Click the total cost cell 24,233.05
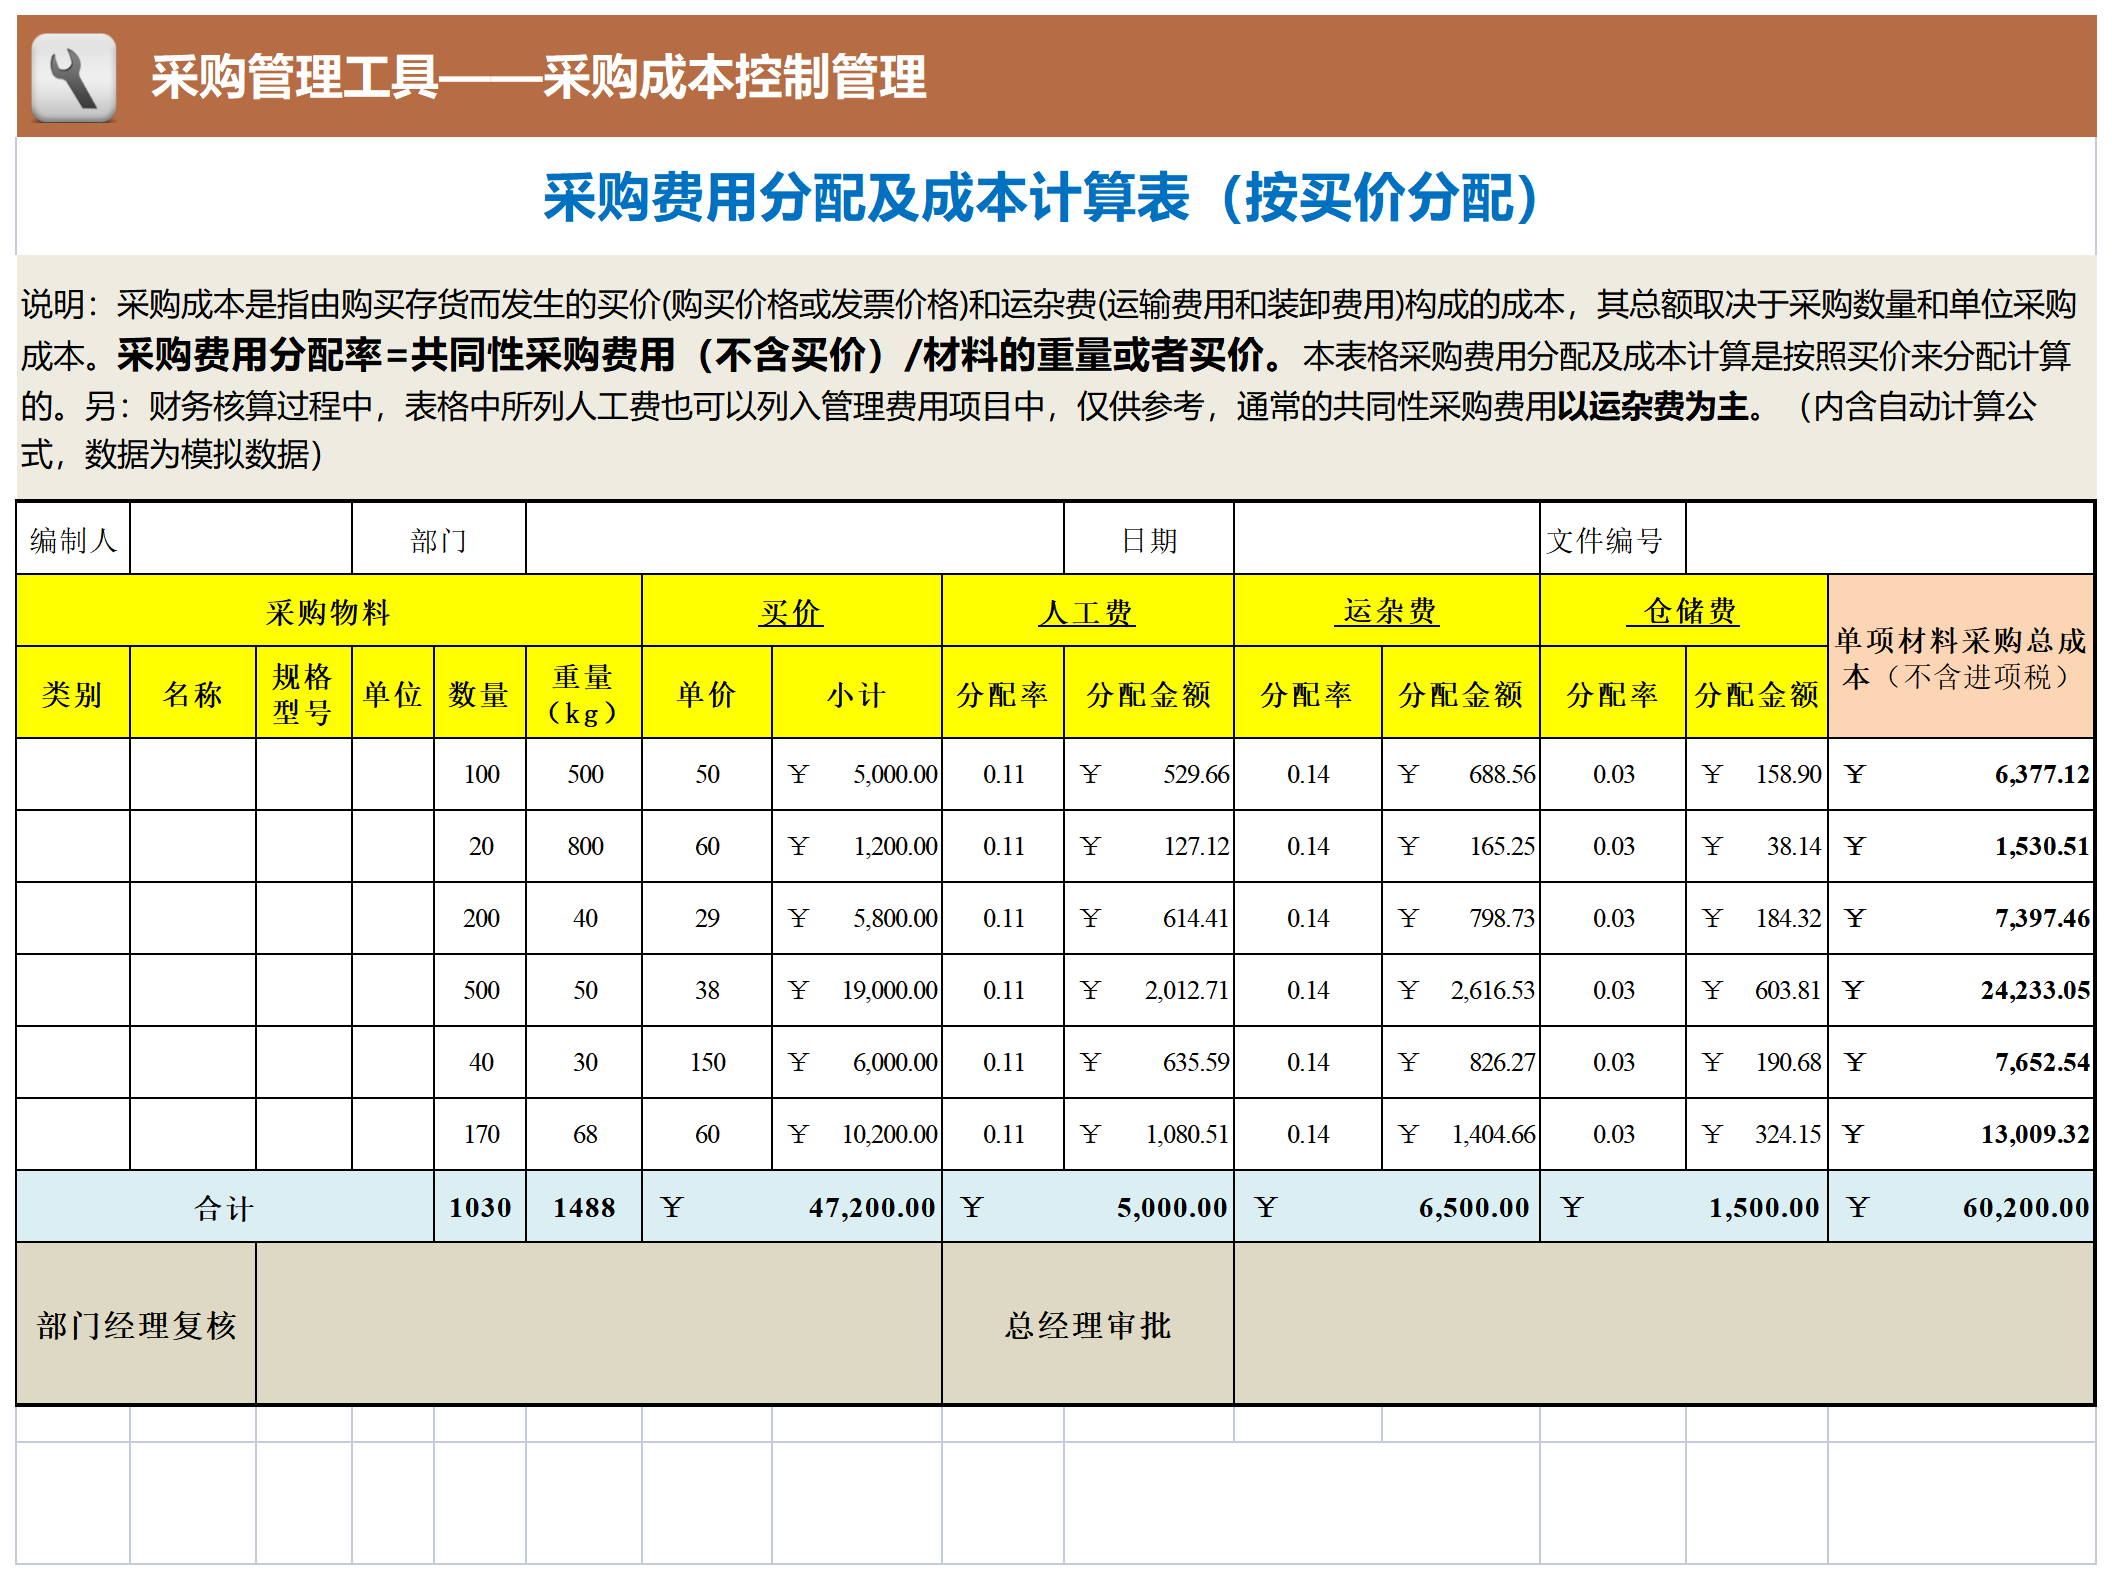This screenshot has width=2112, height=1580. pyautogui.click(x=1960, y=990)
